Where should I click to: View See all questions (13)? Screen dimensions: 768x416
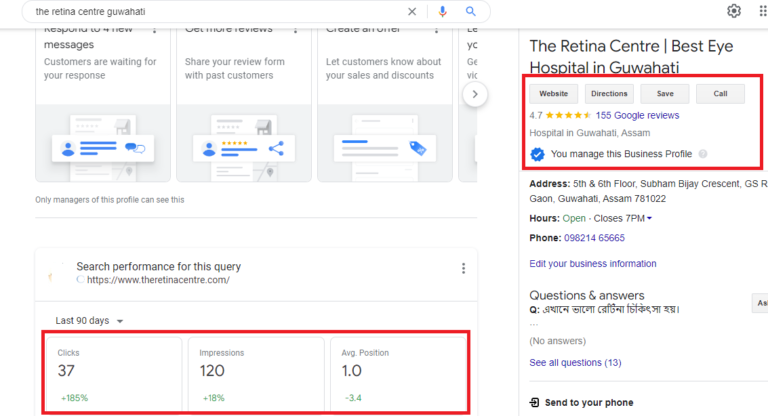pos(575,362)
